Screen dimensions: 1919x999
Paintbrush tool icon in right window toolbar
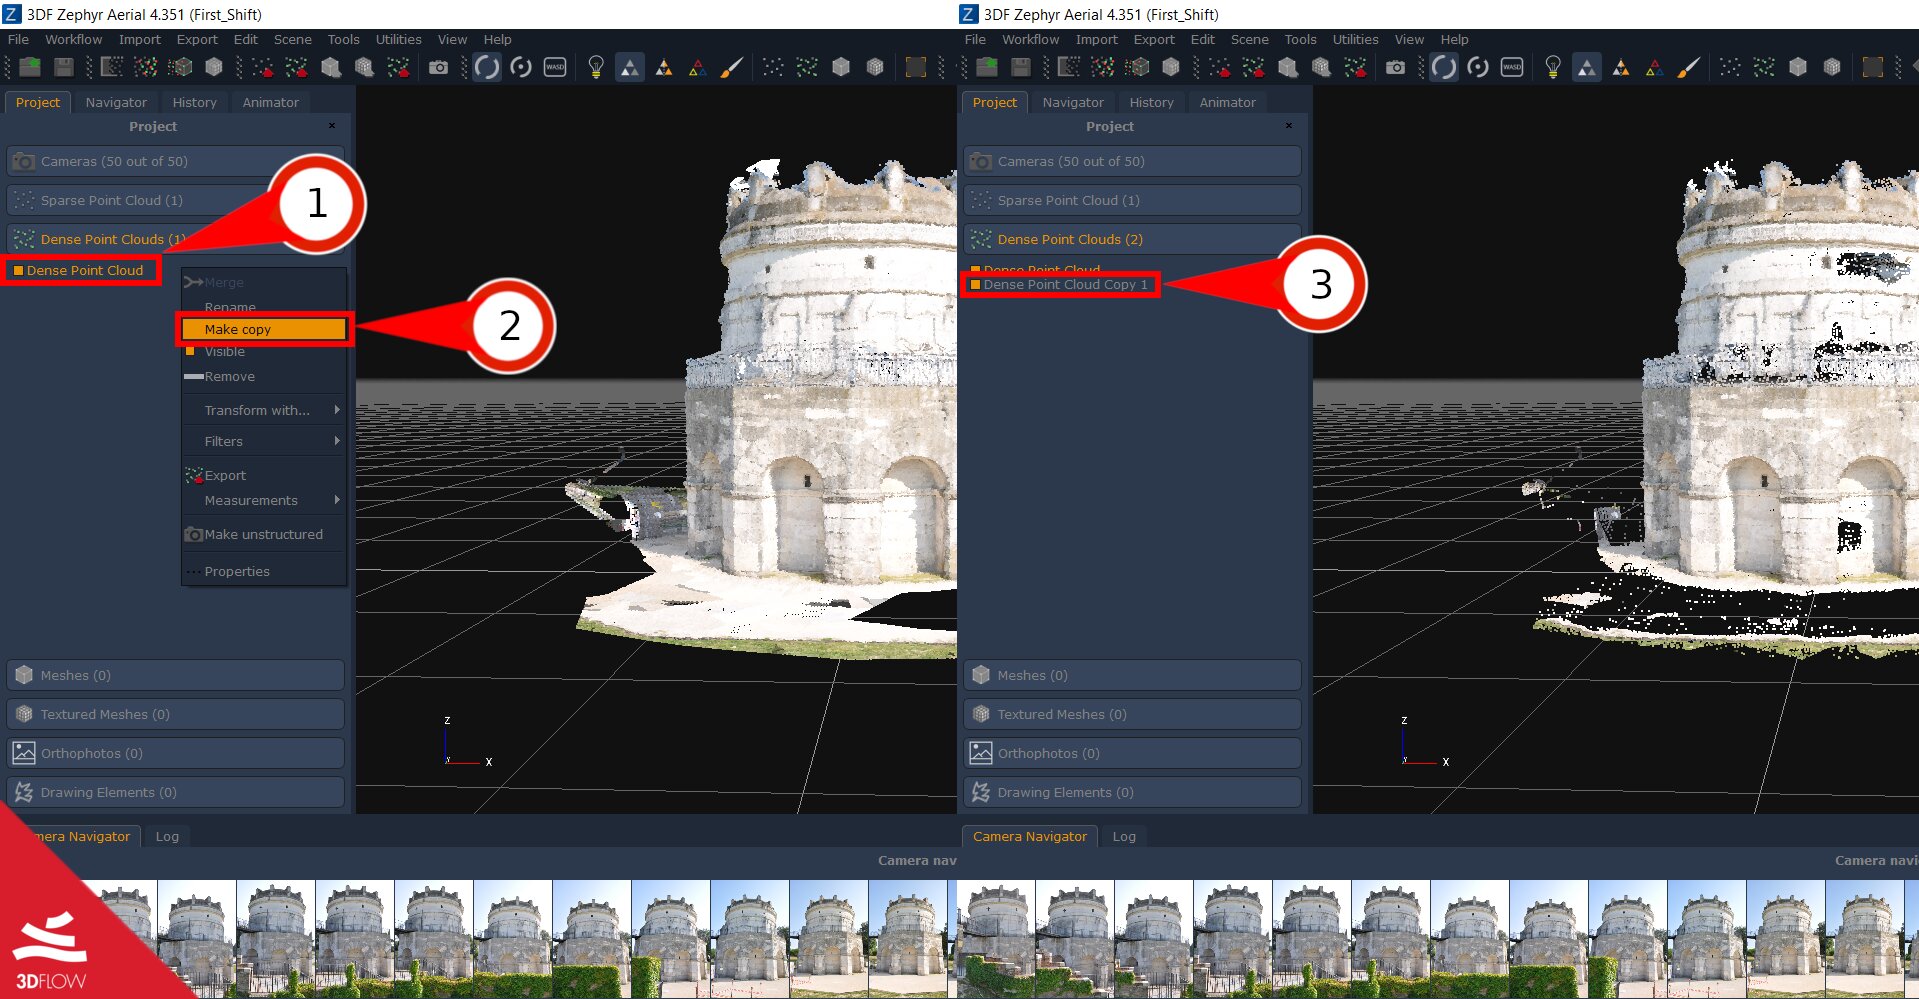(1689, 67)
